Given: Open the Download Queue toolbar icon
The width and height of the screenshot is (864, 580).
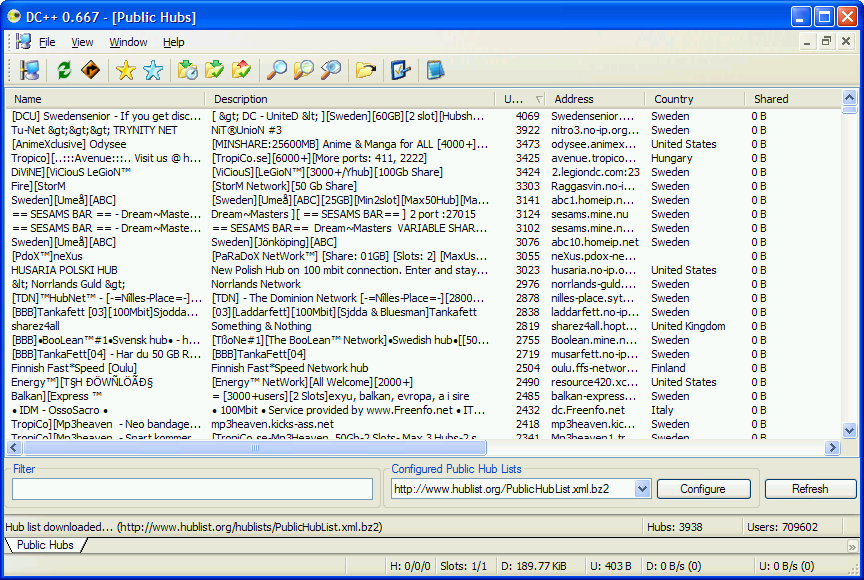Looking at the screenshot, I should click(187, 71).
